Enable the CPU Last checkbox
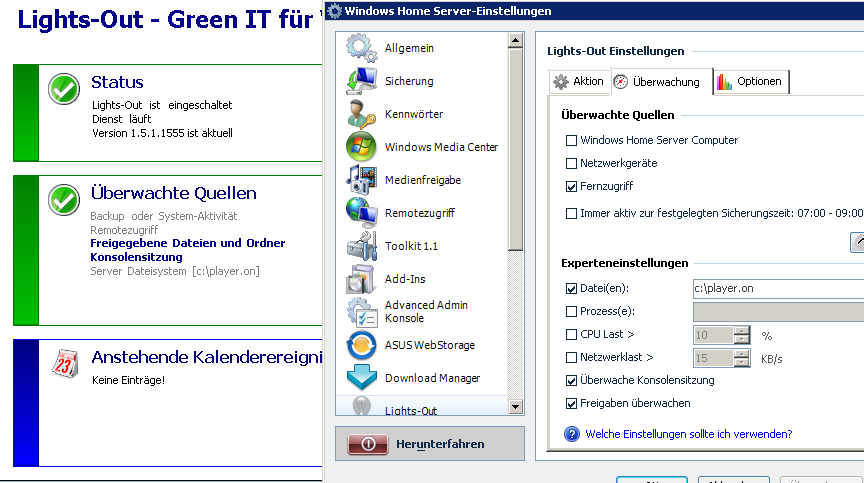Screen dimensions: 864x483 tap(572, 335)
